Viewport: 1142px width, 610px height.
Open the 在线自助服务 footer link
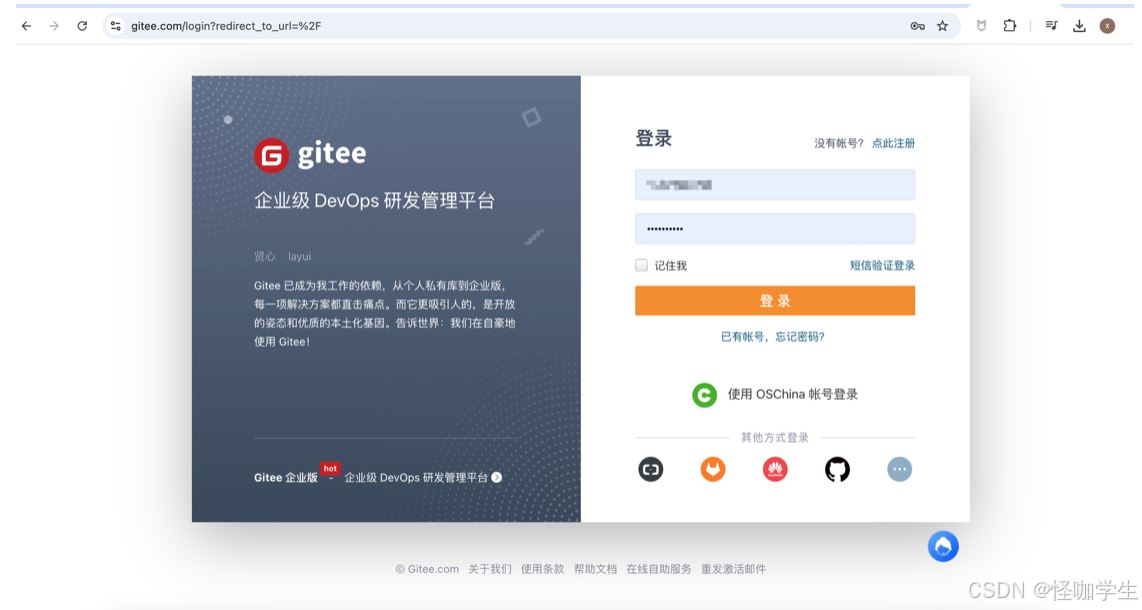tap(659, 569)
